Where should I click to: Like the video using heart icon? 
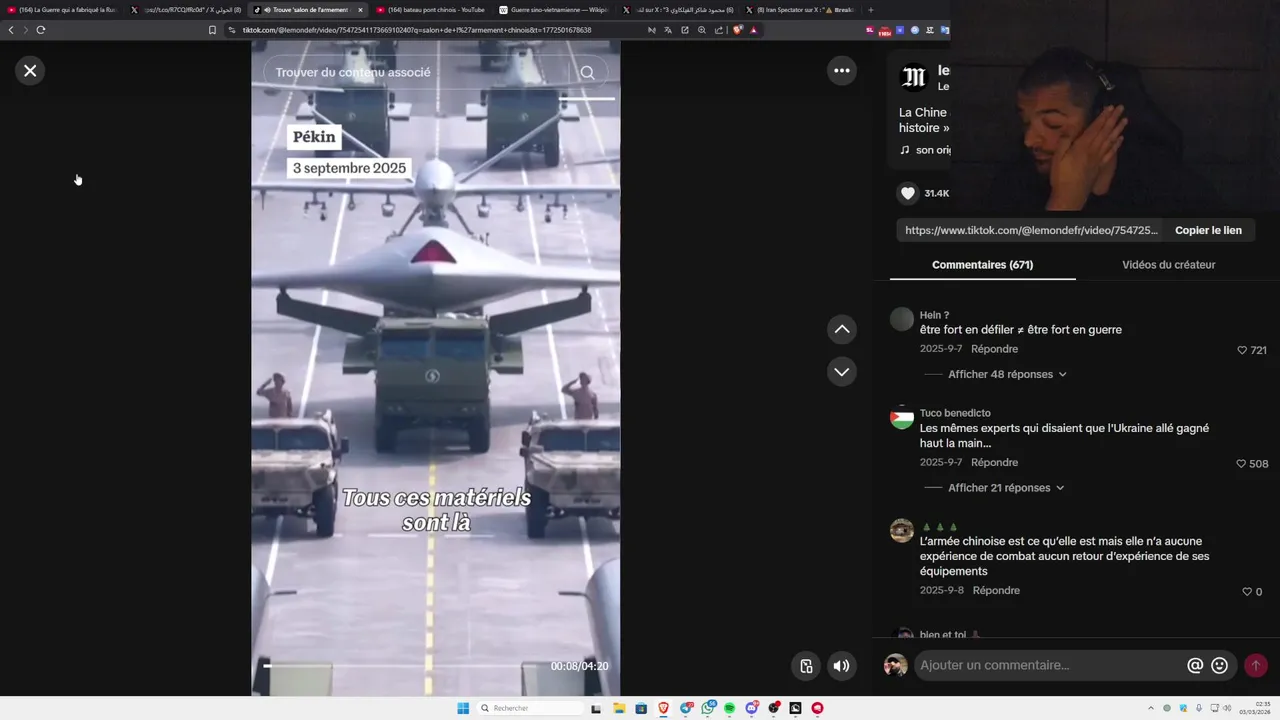click(x=907, y=193)
